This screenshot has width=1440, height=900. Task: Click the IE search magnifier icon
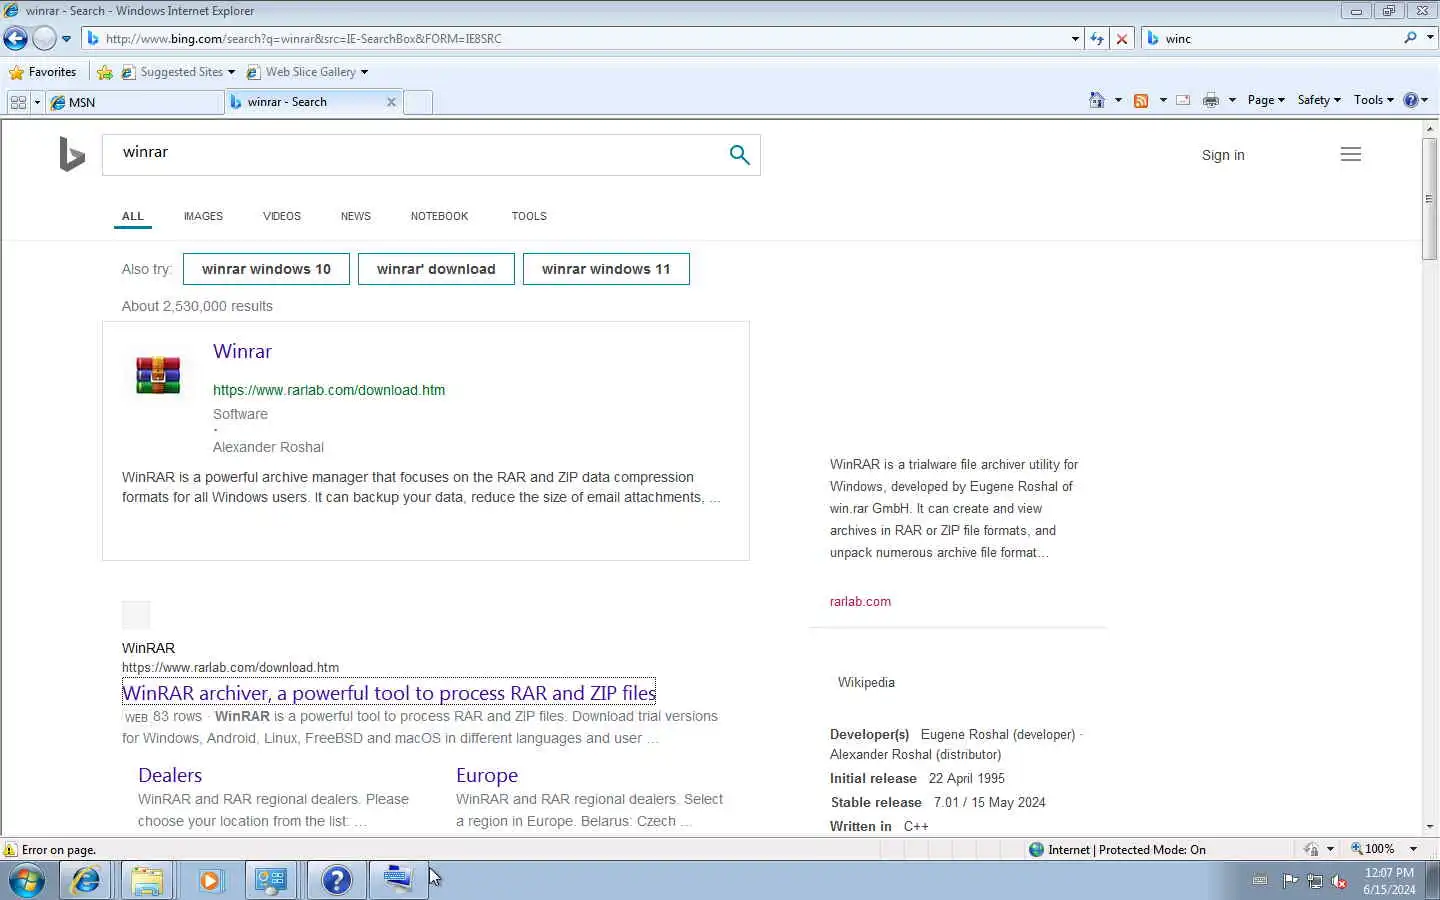pyautogui.click(x=1410, y=38)
